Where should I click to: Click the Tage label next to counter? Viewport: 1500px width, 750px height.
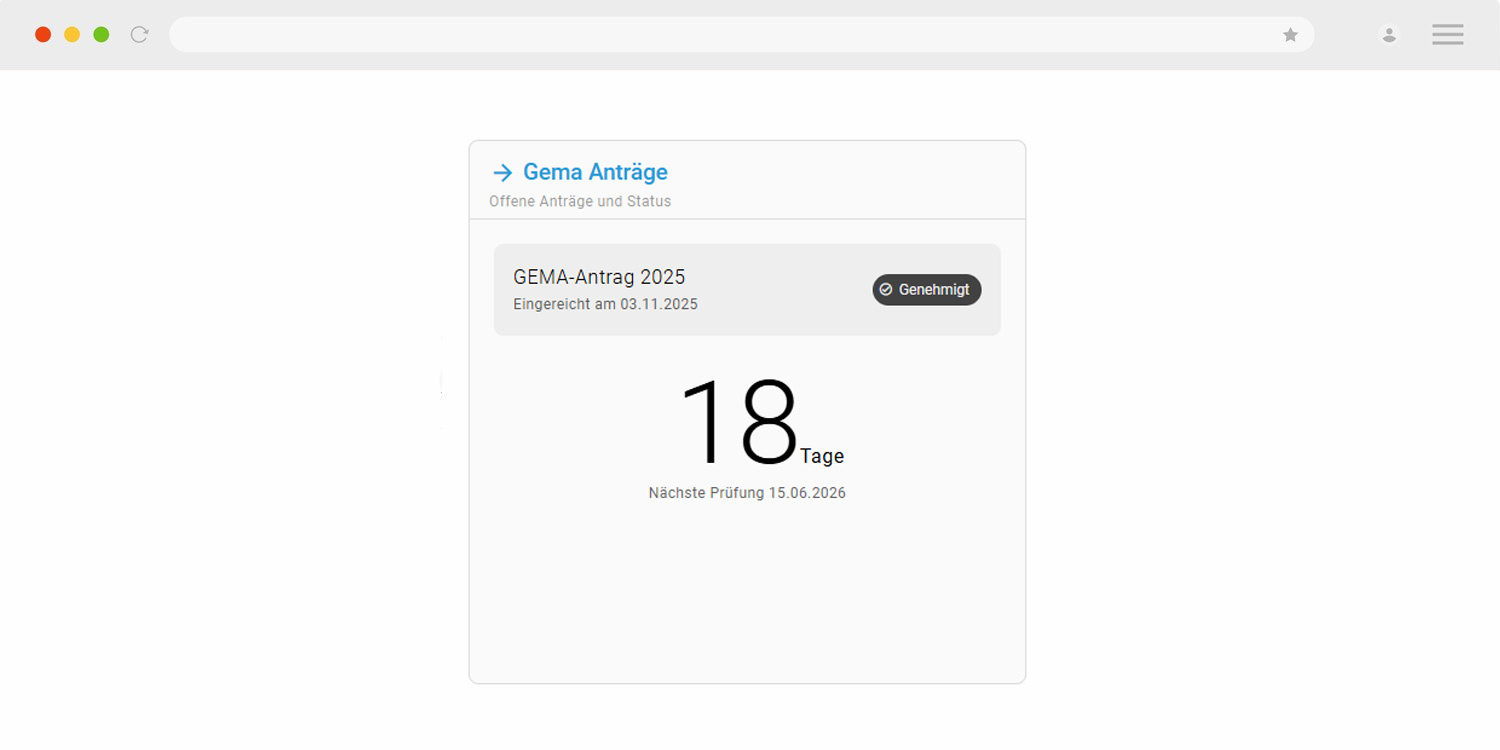point(822,456)
